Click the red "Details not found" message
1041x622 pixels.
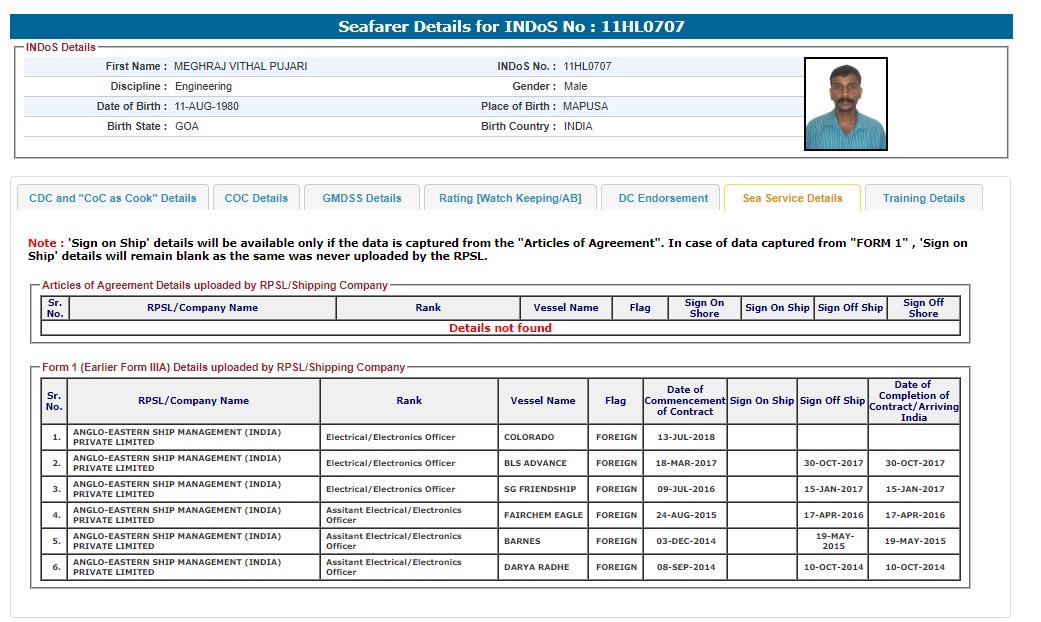tap(500, 328)
